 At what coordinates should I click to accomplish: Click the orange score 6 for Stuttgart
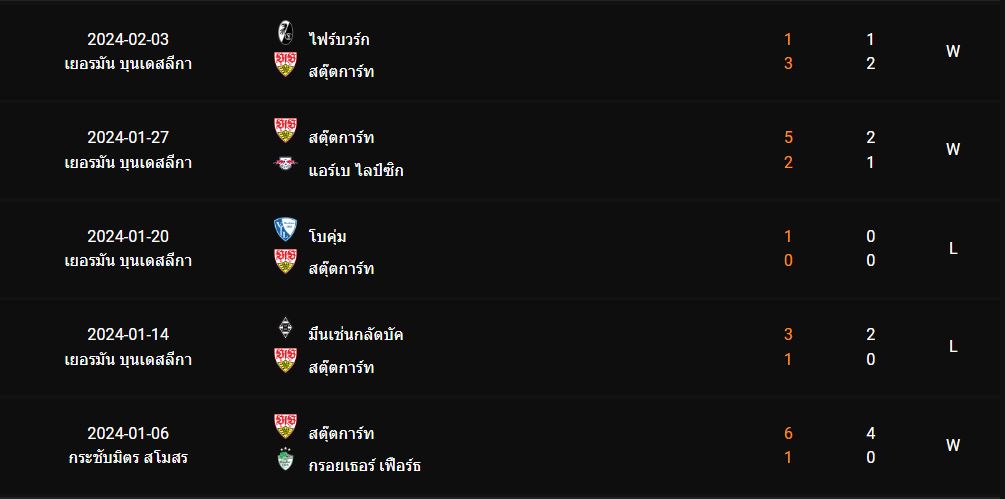tap(788, 434)
